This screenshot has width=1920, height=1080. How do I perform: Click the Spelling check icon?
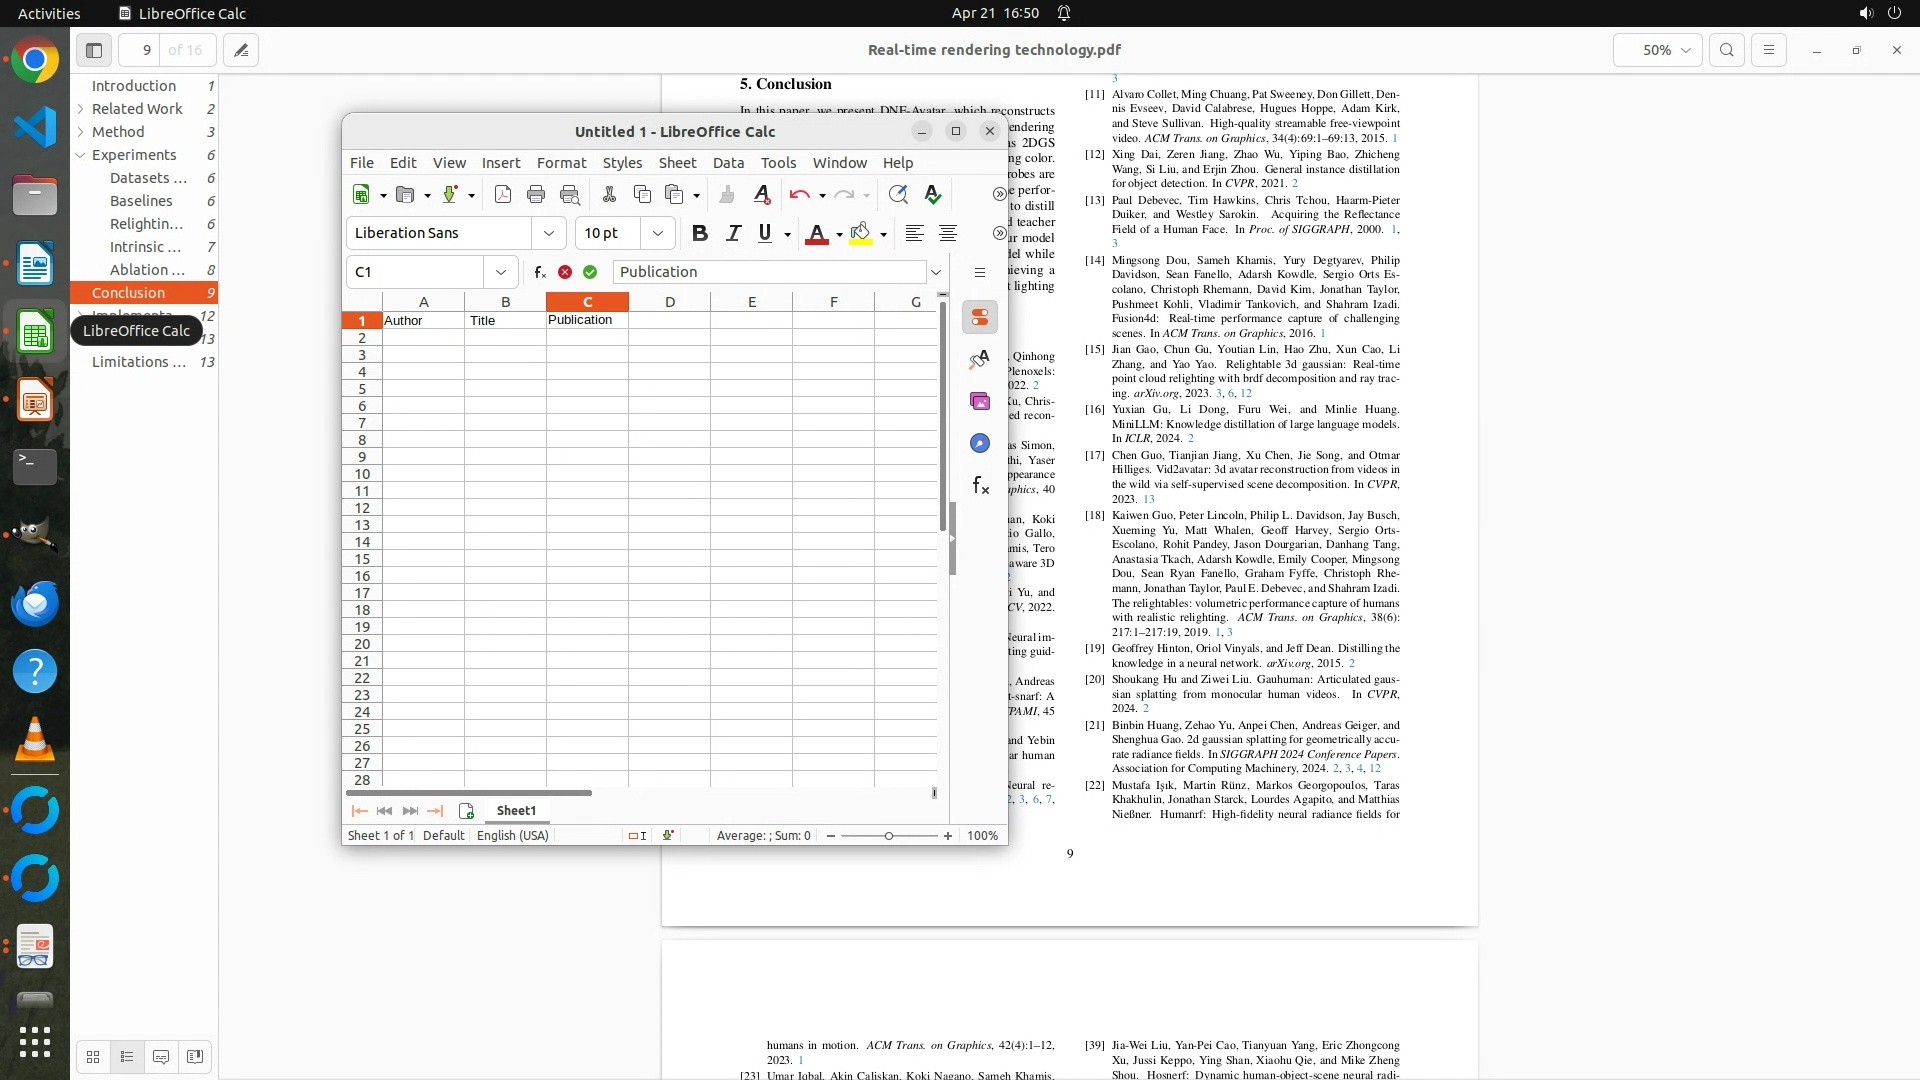933,195
